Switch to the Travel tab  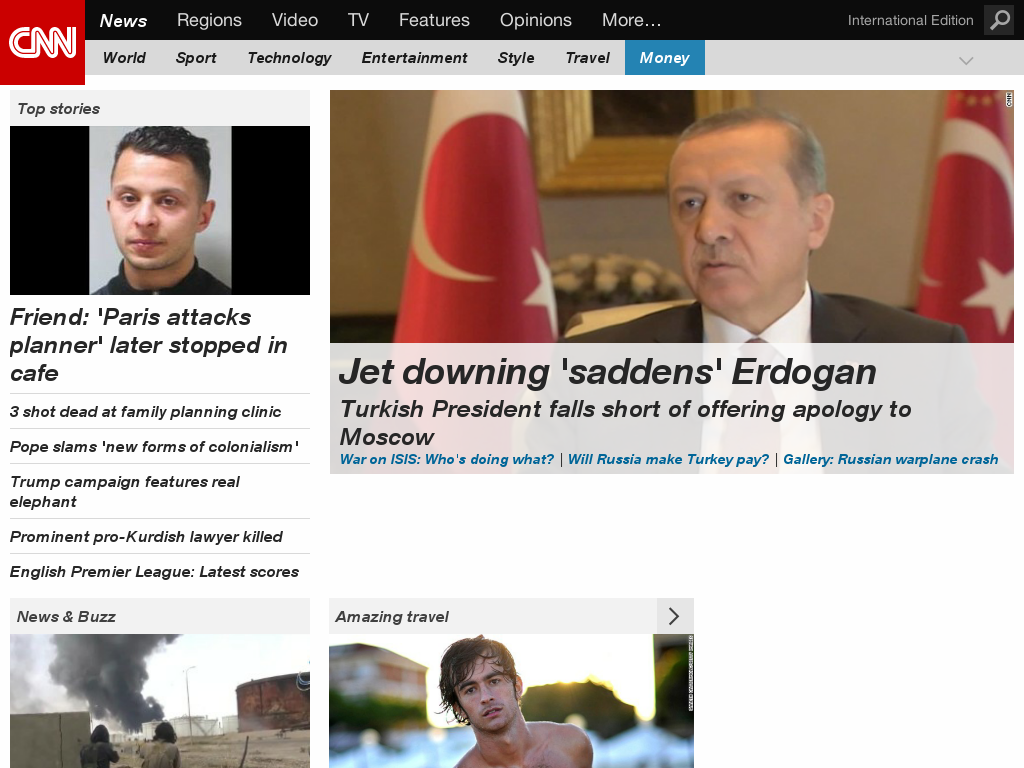click(587, 58)
